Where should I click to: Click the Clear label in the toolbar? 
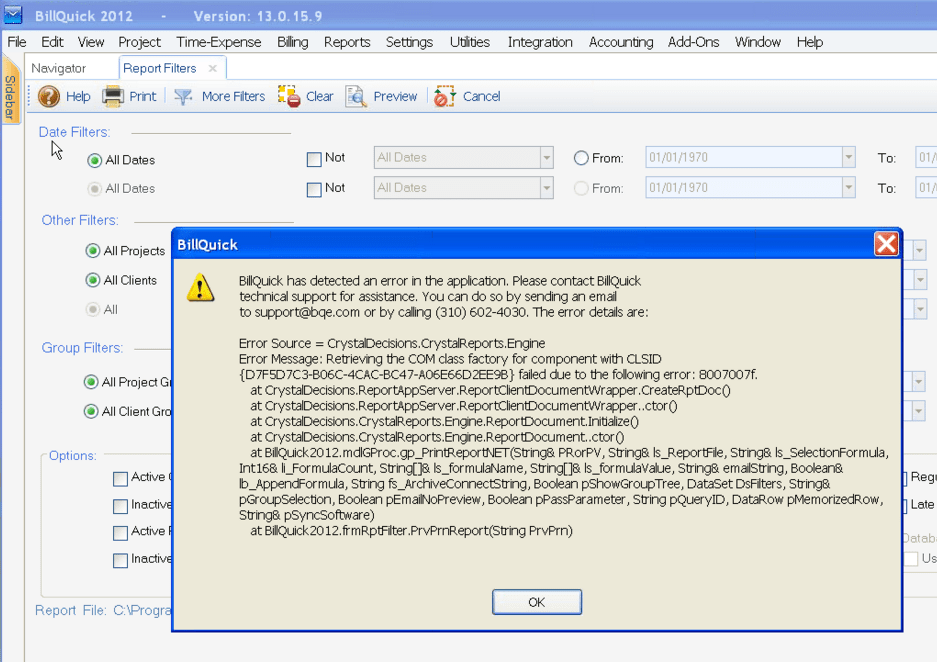tap(320, 97)
